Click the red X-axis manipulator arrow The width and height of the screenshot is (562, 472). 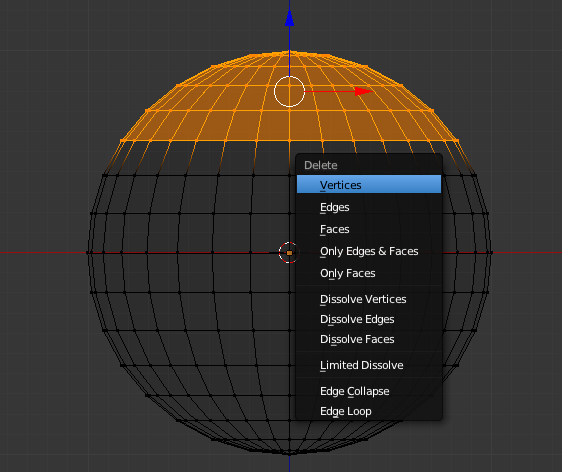[363, 91]
